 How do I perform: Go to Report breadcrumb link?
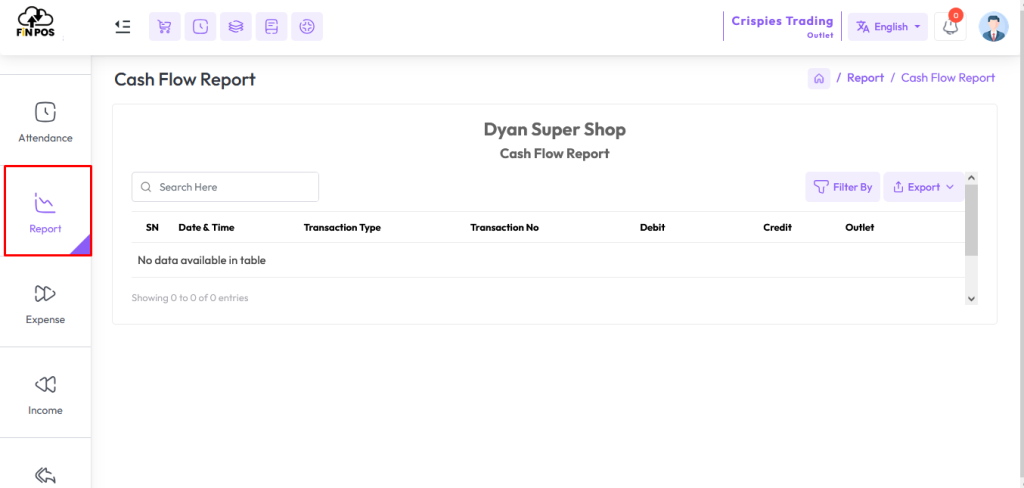tap(865, 78)
